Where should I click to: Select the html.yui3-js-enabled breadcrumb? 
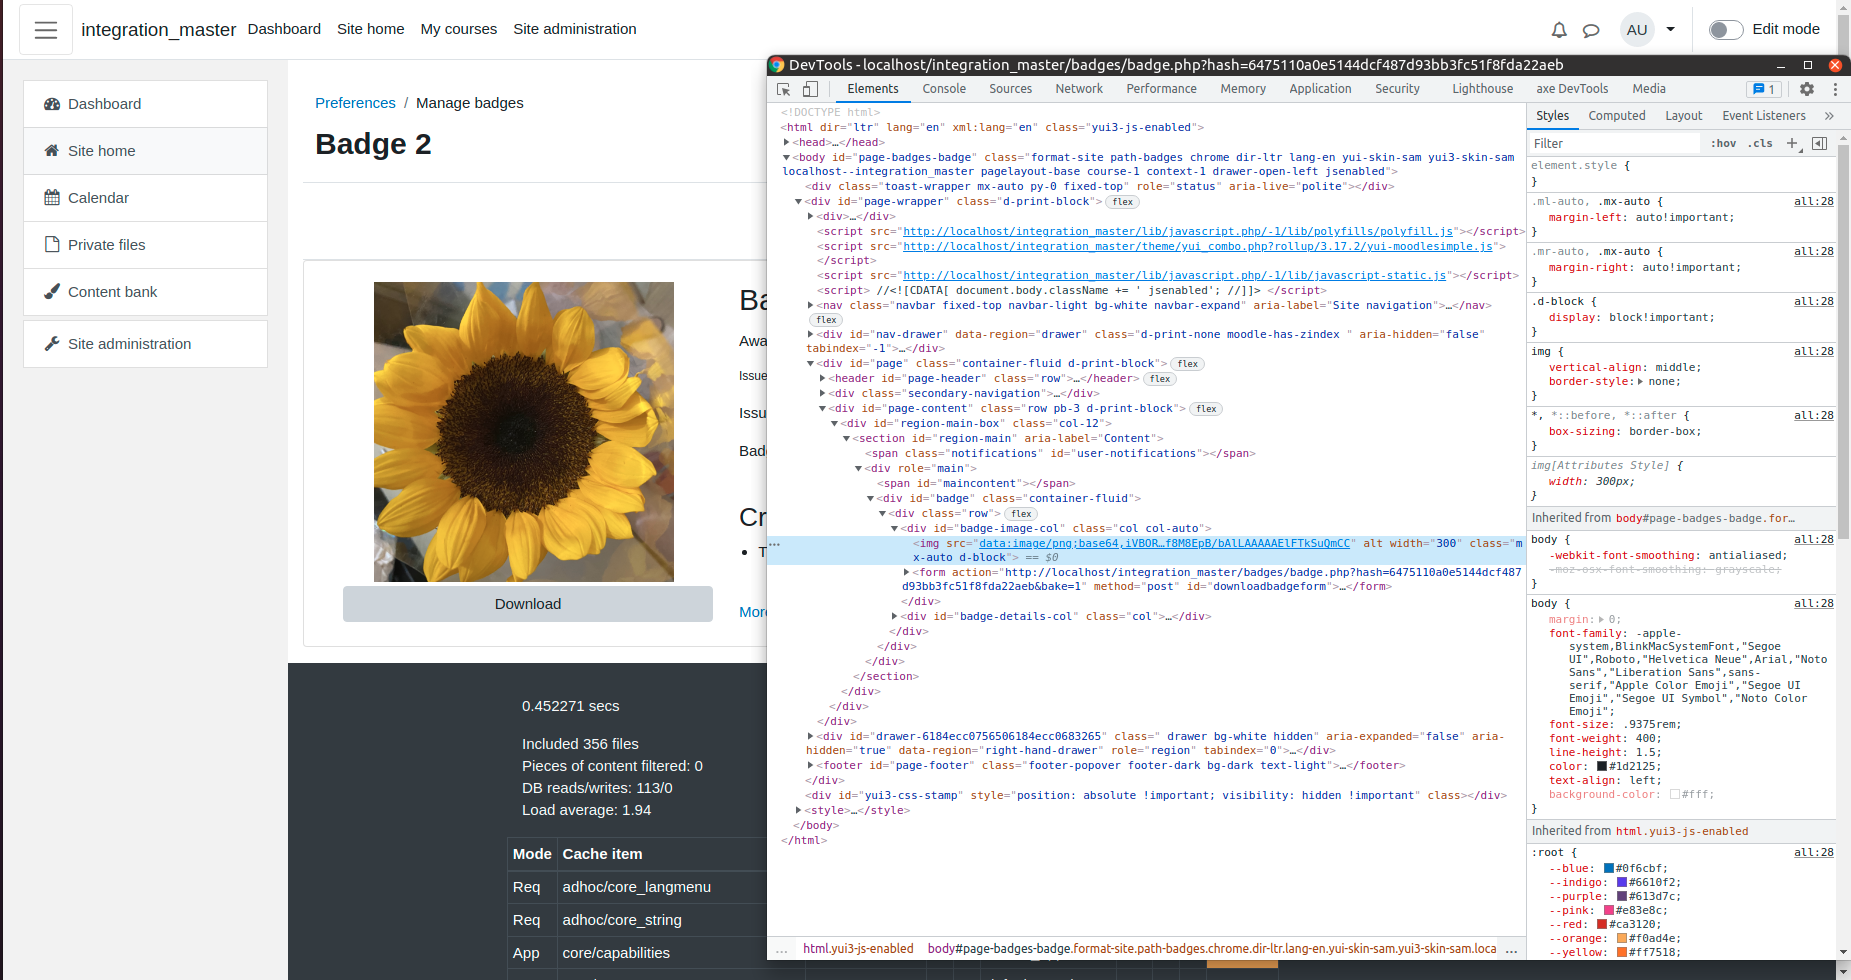(x=858, y=950)
